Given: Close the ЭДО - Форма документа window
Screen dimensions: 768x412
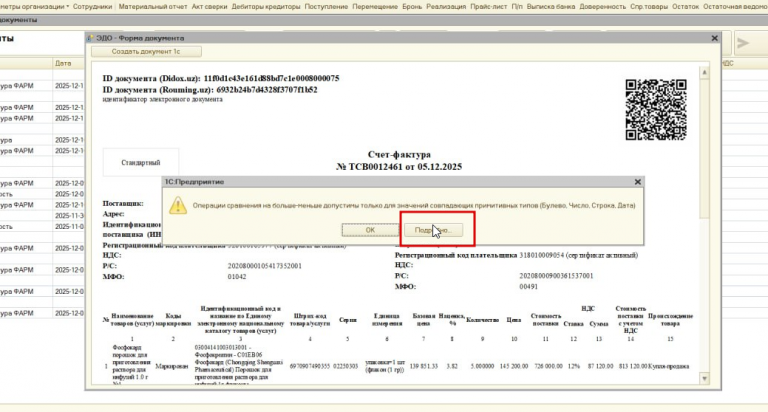Looking at the screenshot, I should tap(714, 38).
